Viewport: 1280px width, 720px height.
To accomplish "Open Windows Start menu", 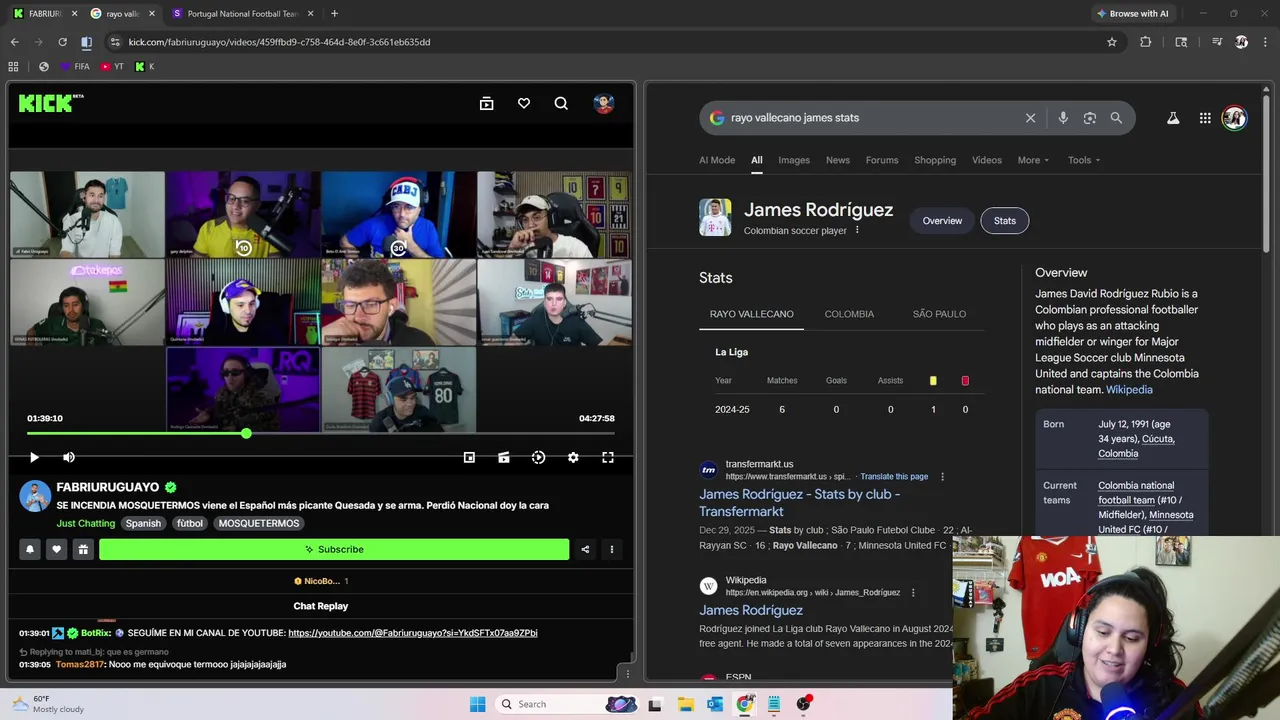I will (477, 704).
